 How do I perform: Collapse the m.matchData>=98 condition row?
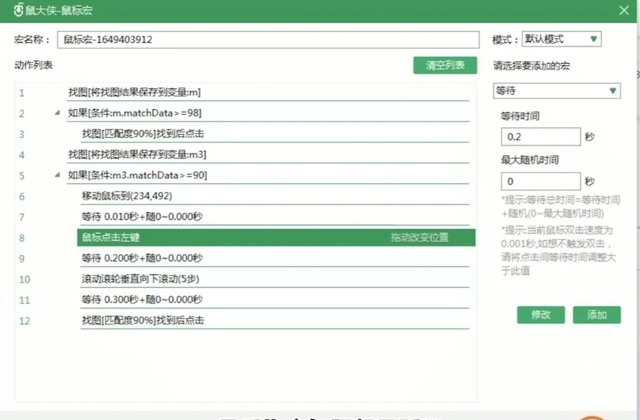tap(57, 113)
